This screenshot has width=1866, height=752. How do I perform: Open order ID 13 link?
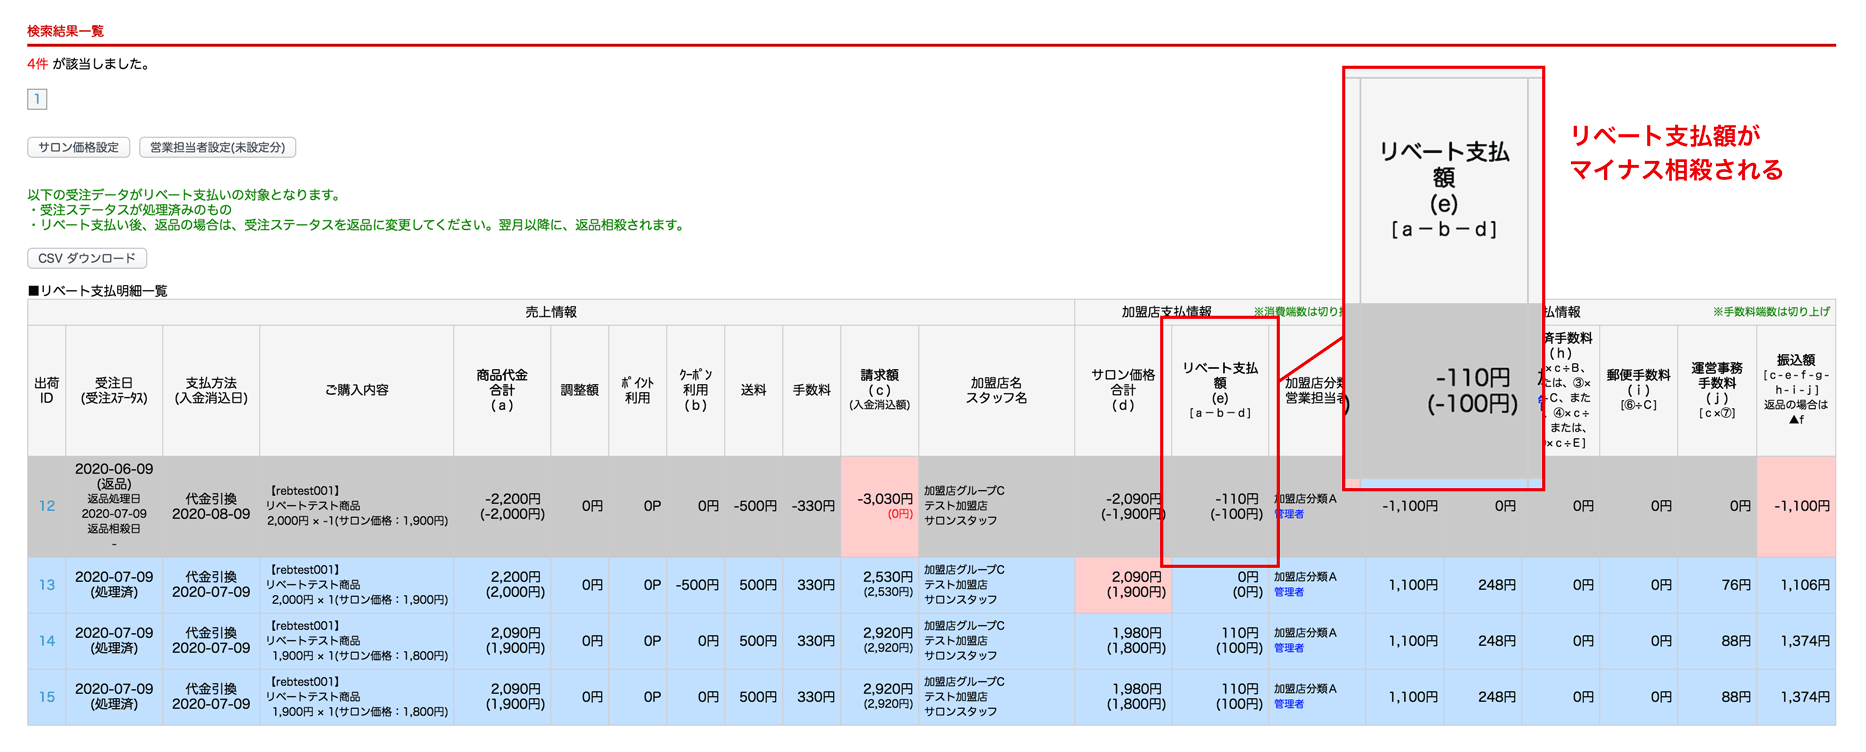47,585
